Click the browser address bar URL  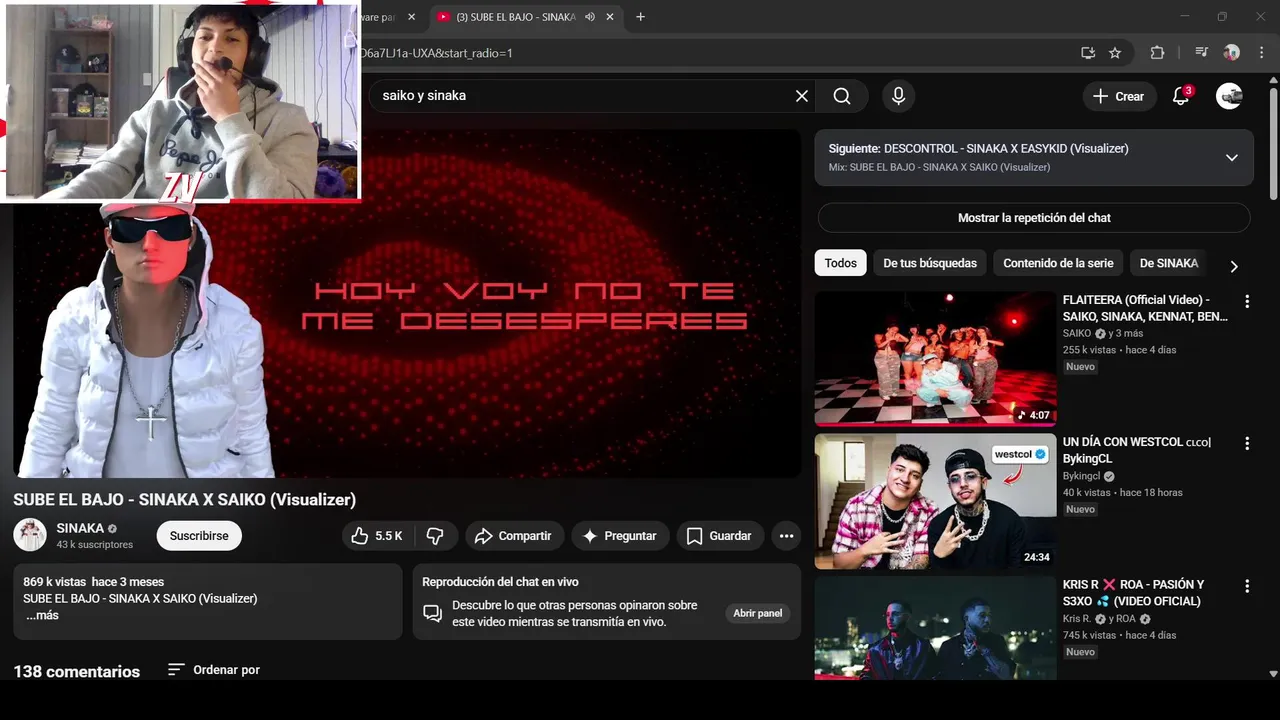[436, 53]
